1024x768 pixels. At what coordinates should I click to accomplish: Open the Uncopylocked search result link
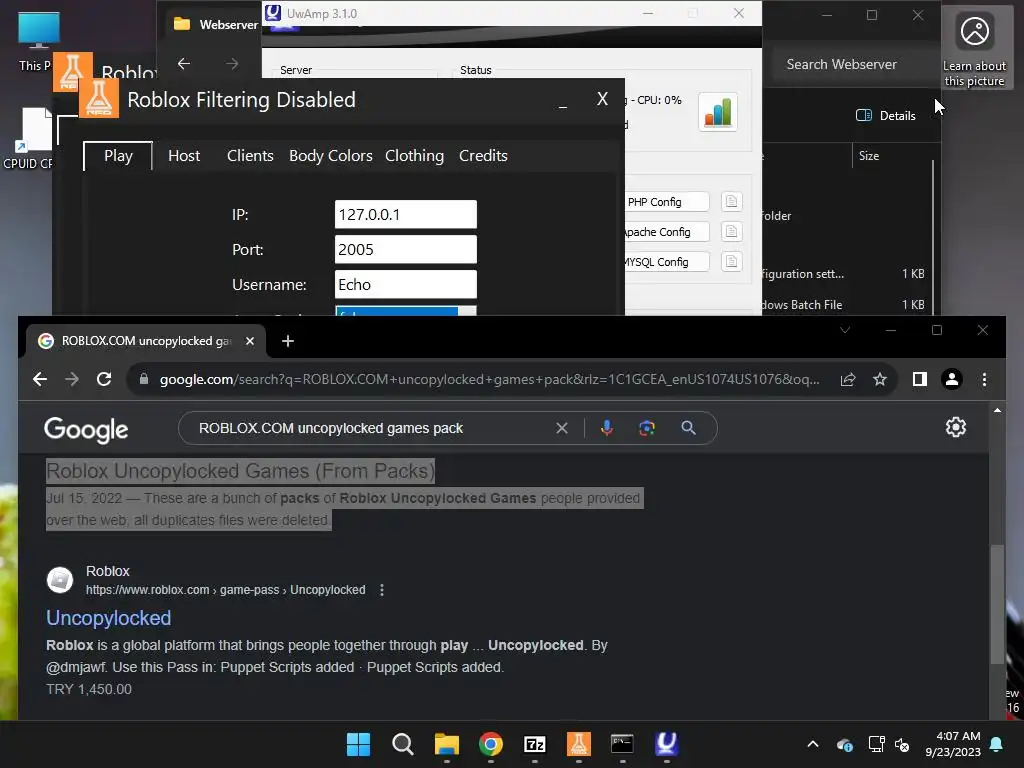[x=108, y=618]
